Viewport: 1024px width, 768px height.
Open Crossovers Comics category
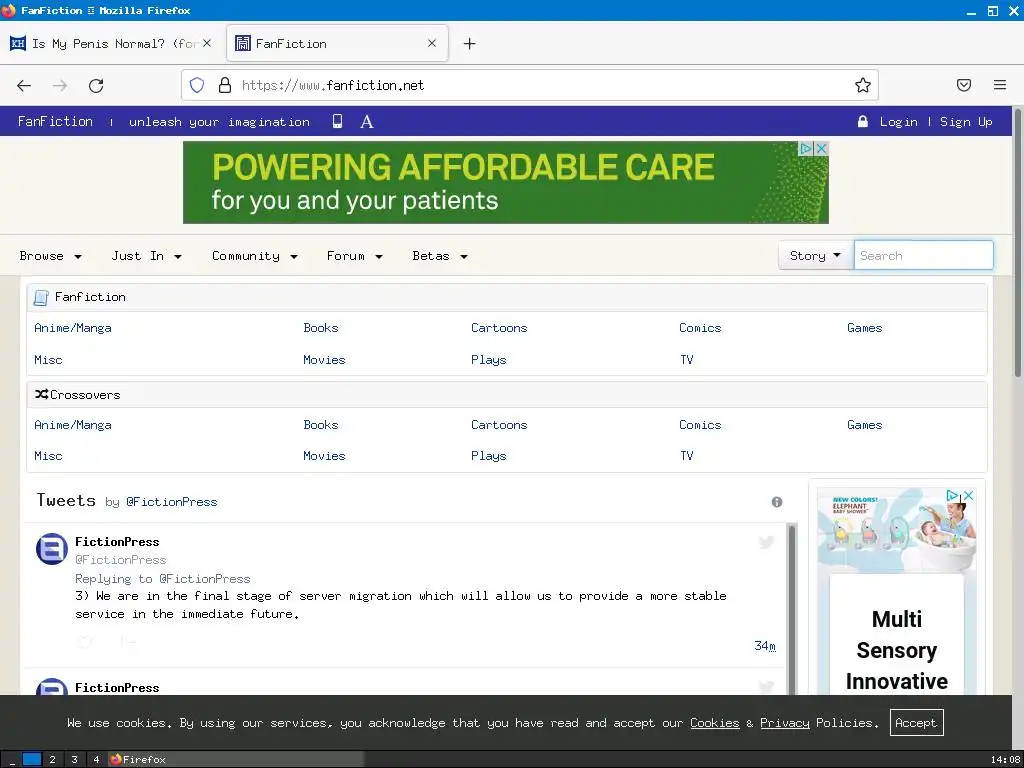tap(700, 425)
